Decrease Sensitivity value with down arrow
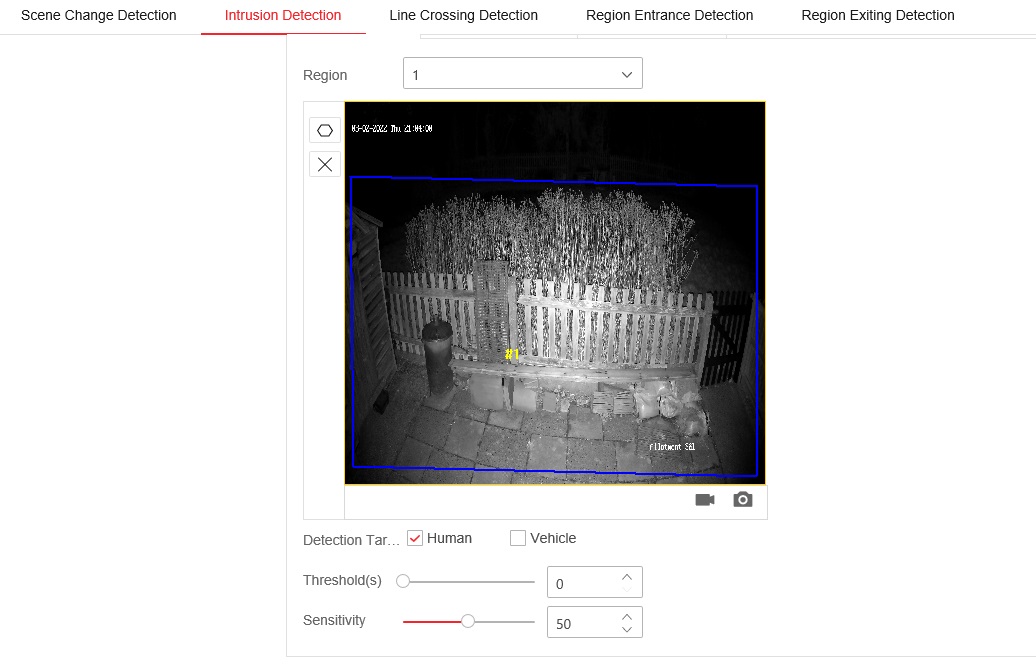The width and height of the screenshot is (1036, 671). 627,629
